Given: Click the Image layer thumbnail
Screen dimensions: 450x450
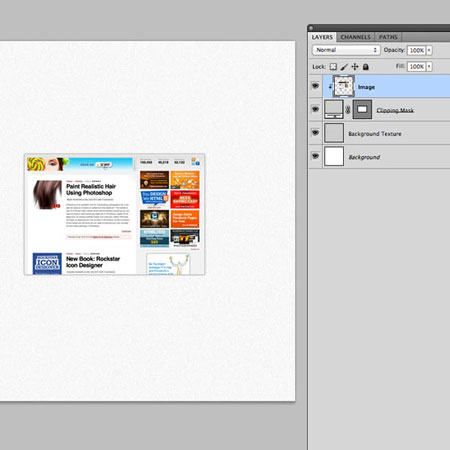Looking at the screenshot, I should coord(344,86).
